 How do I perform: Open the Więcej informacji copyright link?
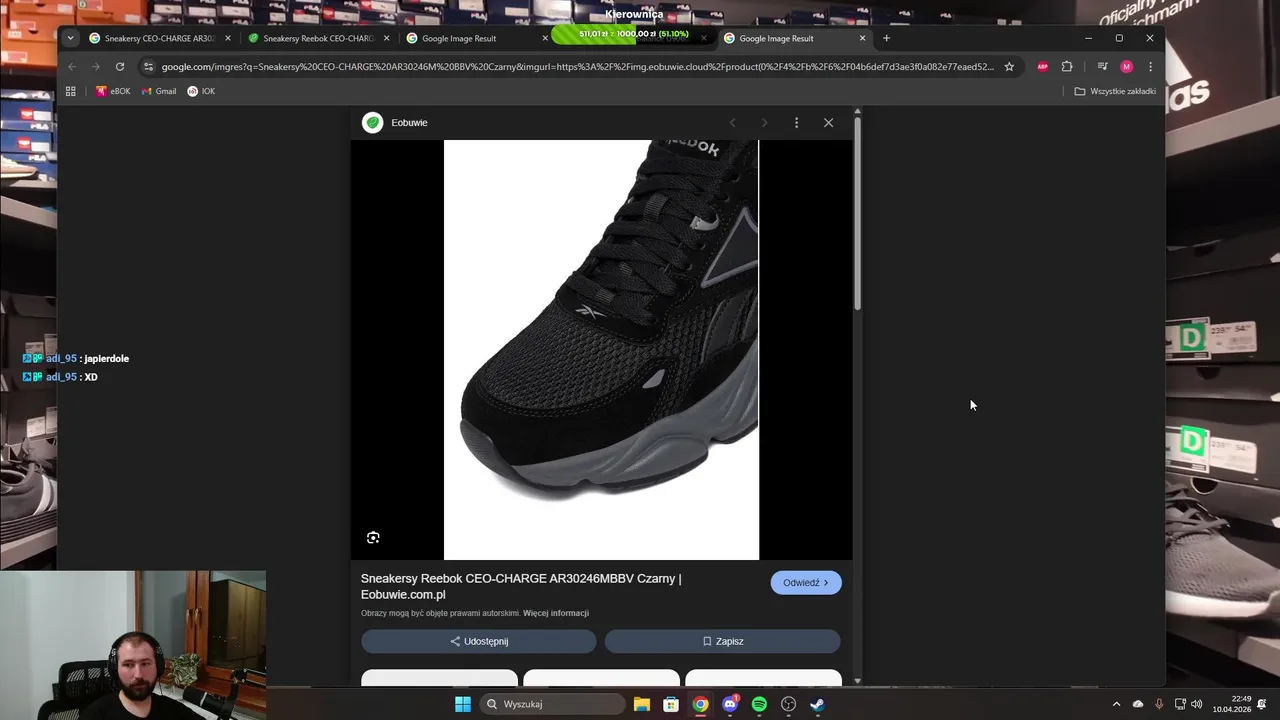556,613
